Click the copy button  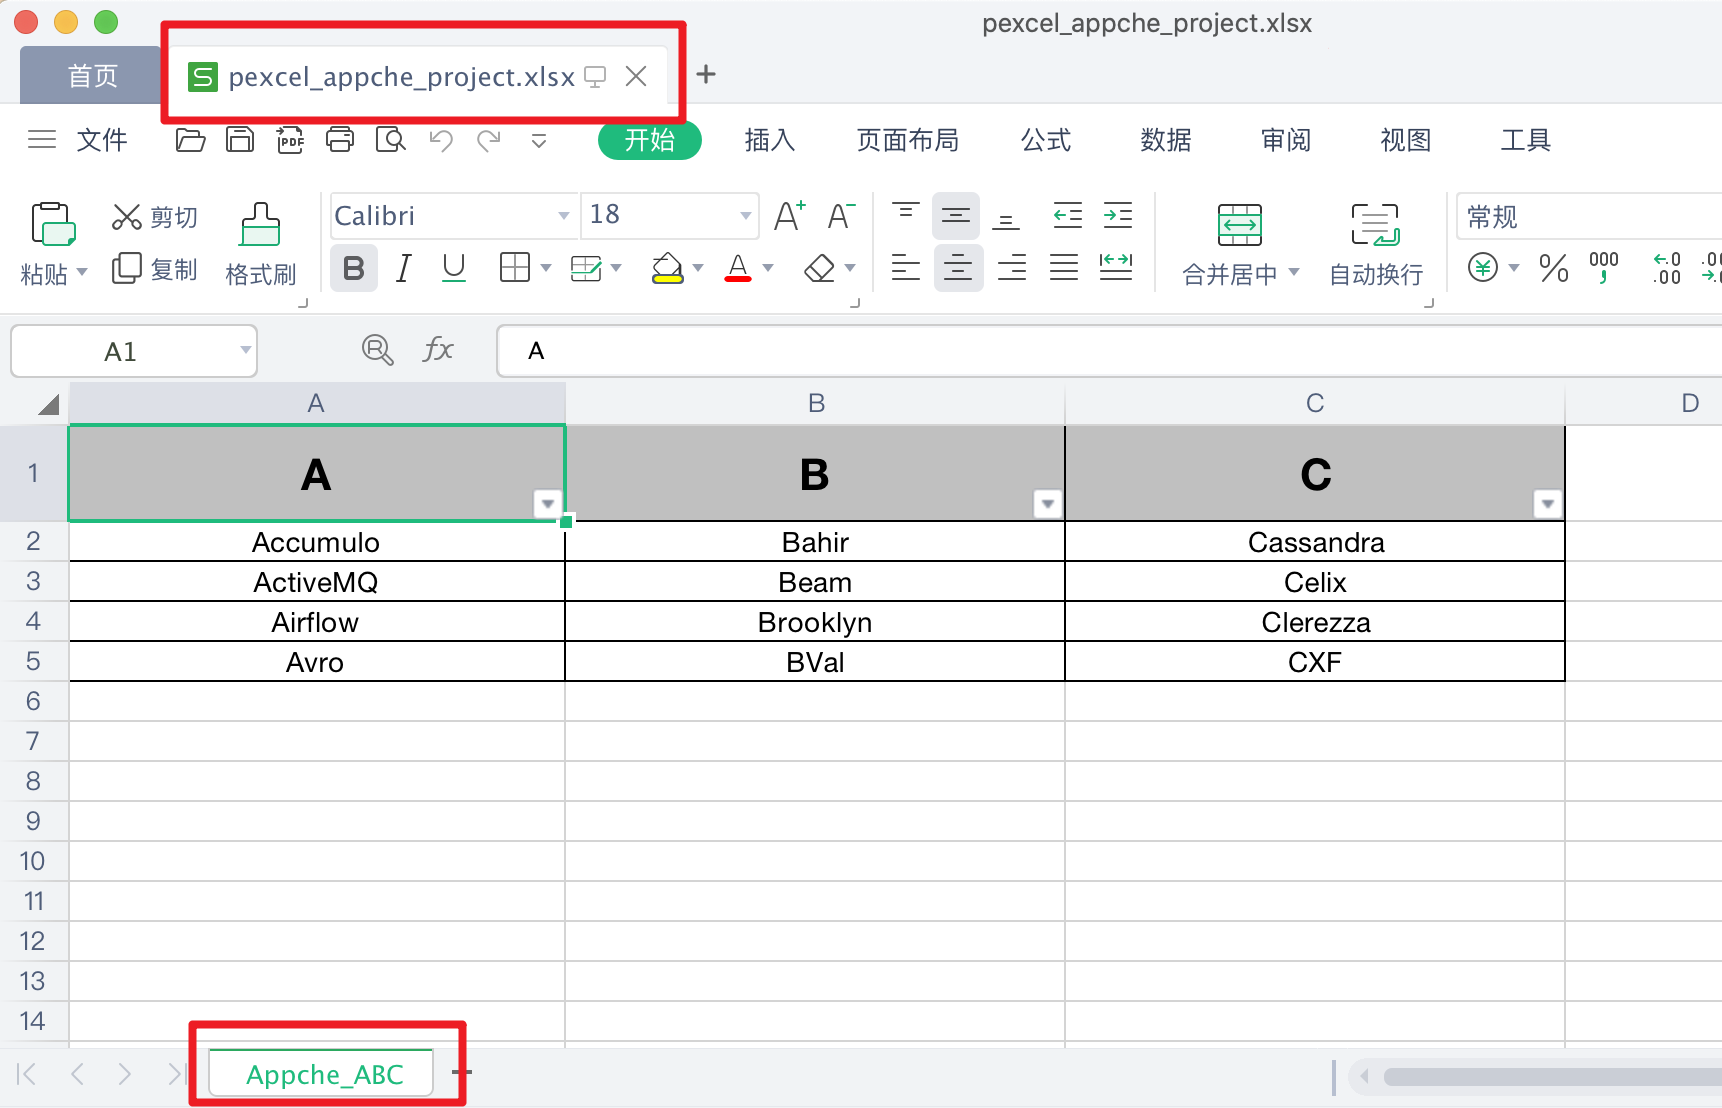pyautogui.click(x=155, y=269)
